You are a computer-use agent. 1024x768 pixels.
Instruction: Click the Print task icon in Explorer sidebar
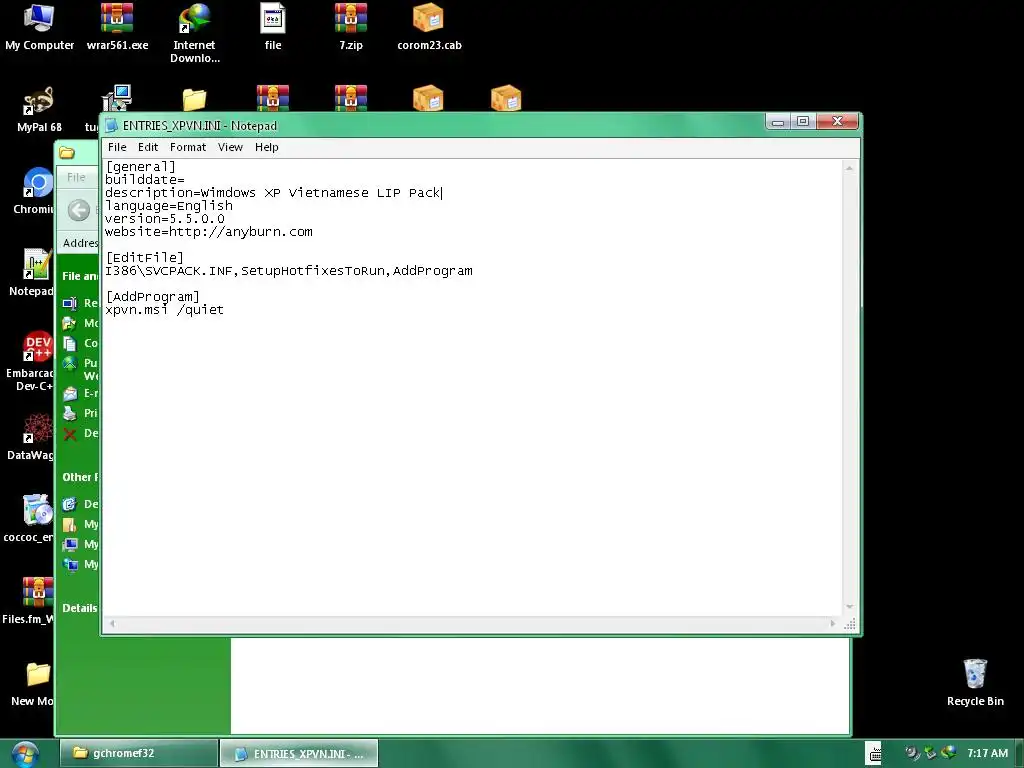coord(70,413)
